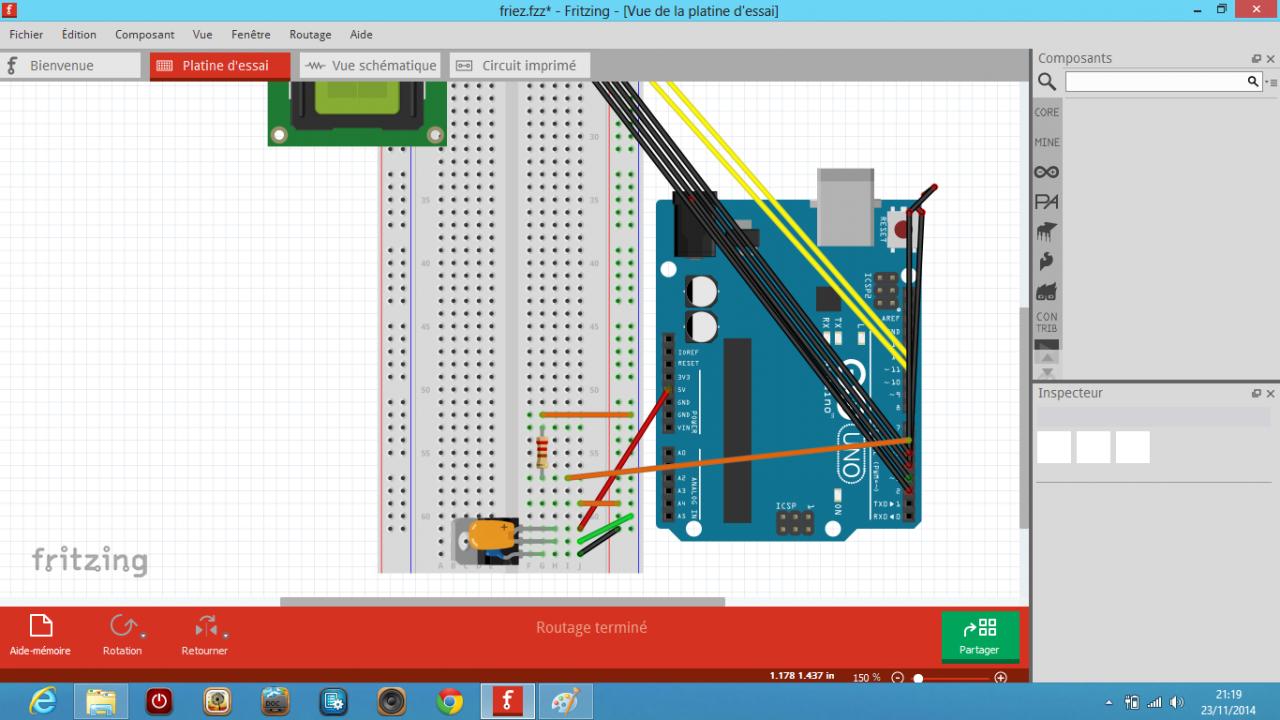This screenshot has width=1280, height=720.
Task: Open the Rotation dropdown arrow
Action: 144,634
